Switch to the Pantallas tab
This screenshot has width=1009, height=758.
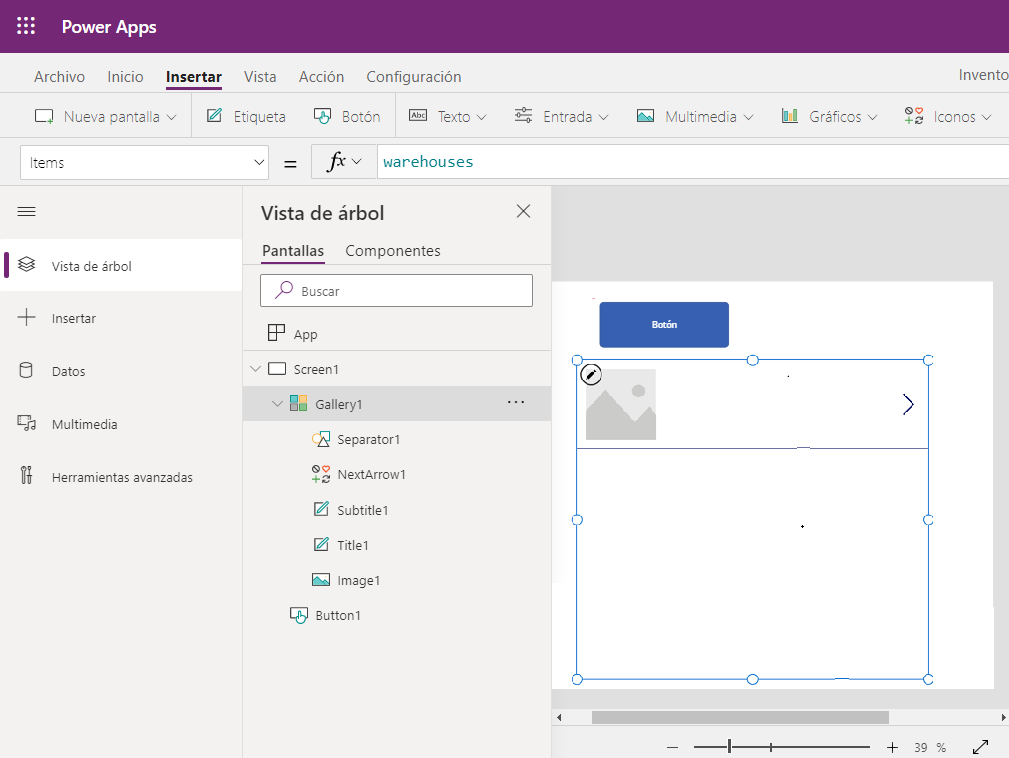pyautogui.click(x=293, y=250)
